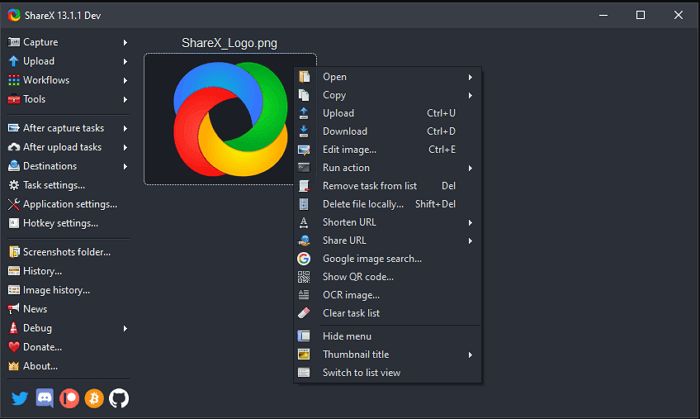The height and width of the screenshot is (419, 700).
Task: Choose Delete file locally... menu entry
Action: tap(362, 204)
